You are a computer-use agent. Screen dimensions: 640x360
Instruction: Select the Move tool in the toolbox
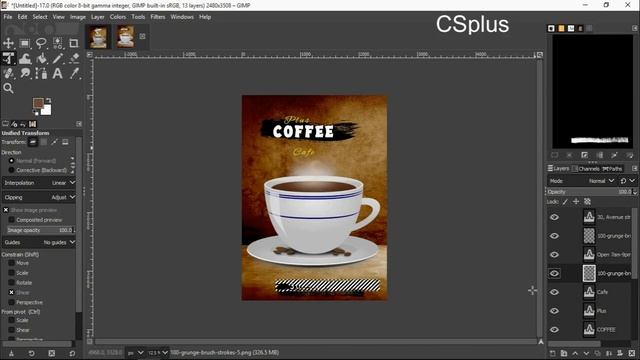pyautogui.click(x=8, y=43)
